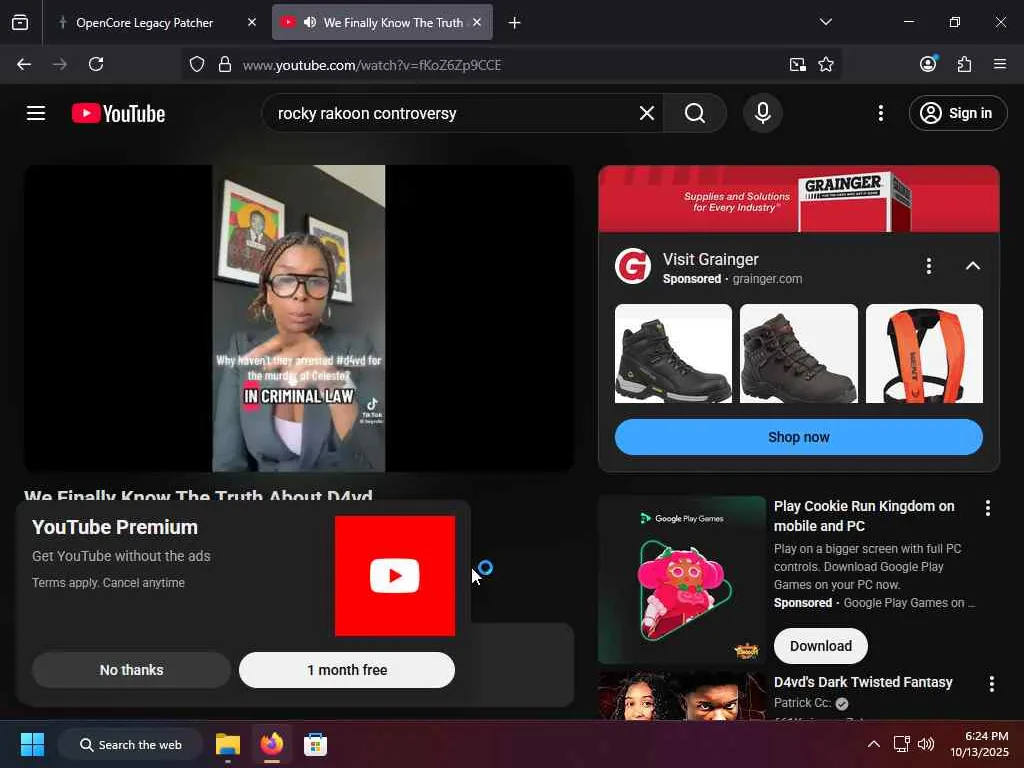
Task: Download Google Play Games
Action: (x=821, y=646)
